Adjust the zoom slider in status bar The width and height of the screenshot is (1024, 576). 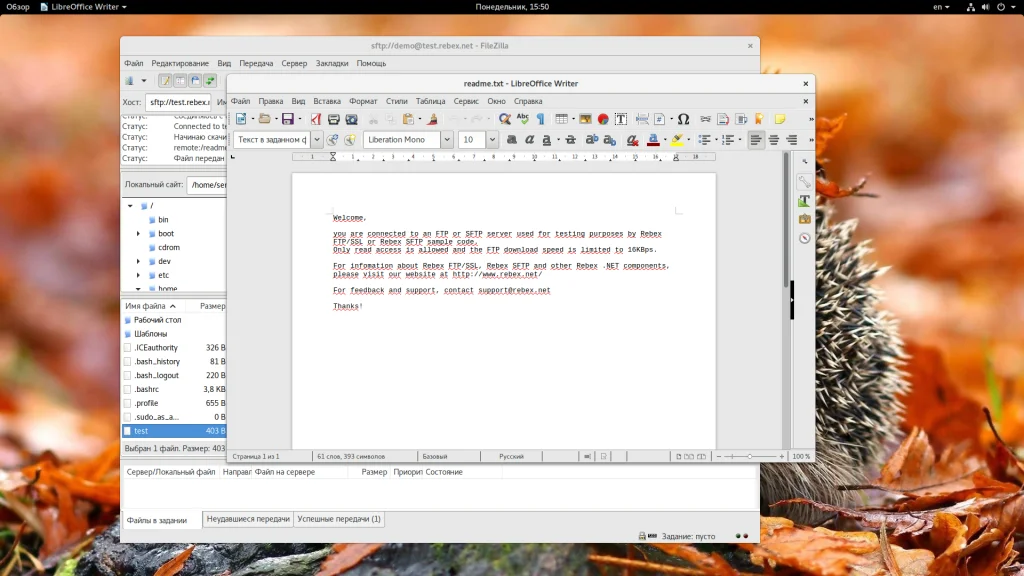(x=749, y=456)
